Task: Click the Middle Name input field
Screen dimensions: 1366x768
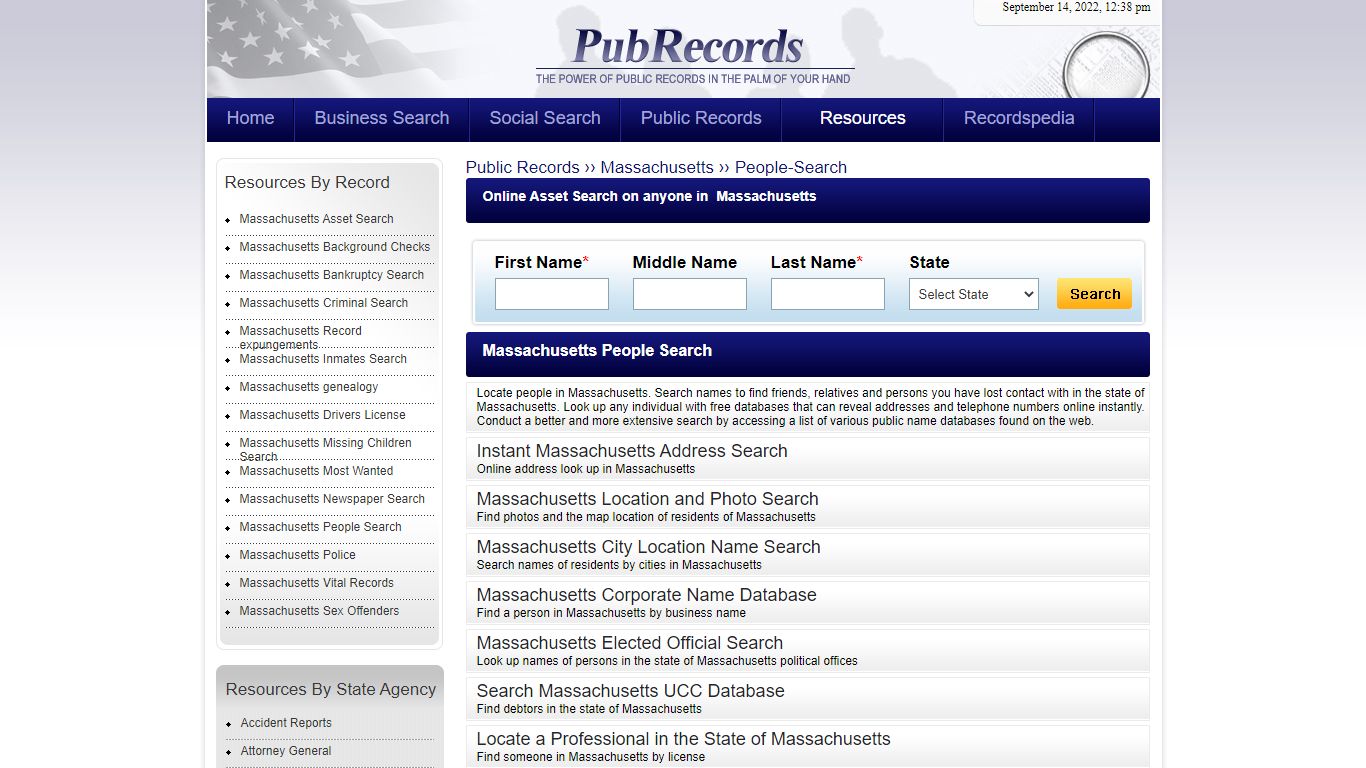Action: coord(690,294)
